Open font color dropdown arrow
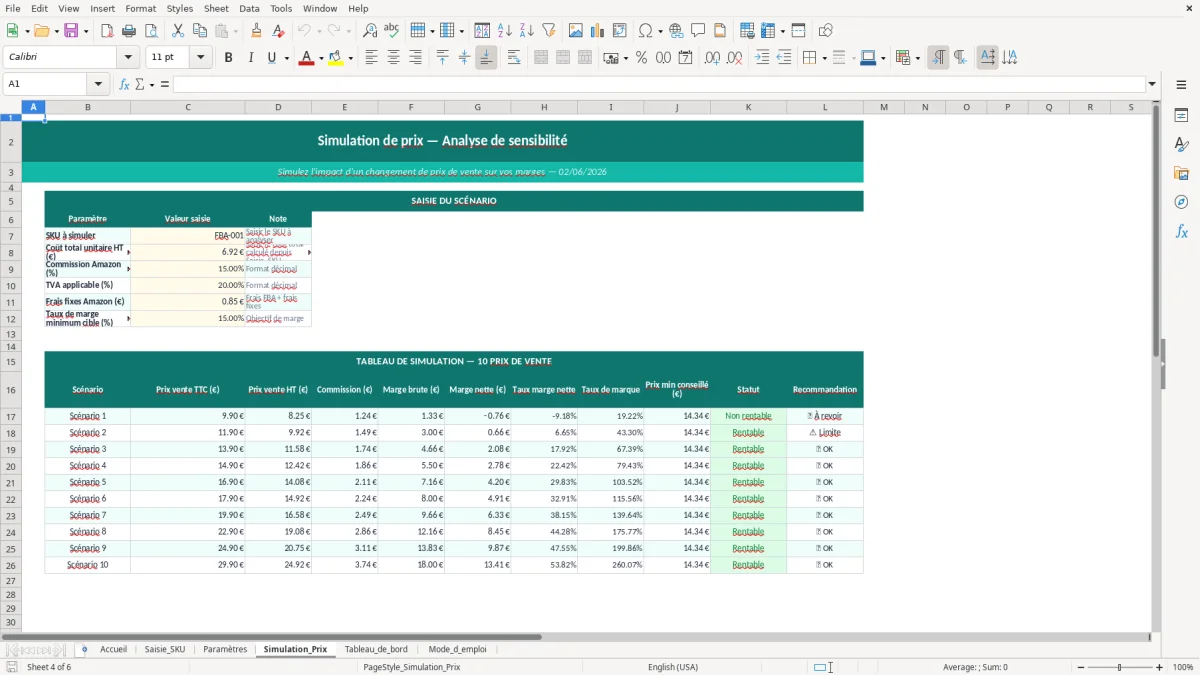The height and width of the screenshot is (675, 1200). [x=320, y=58]
